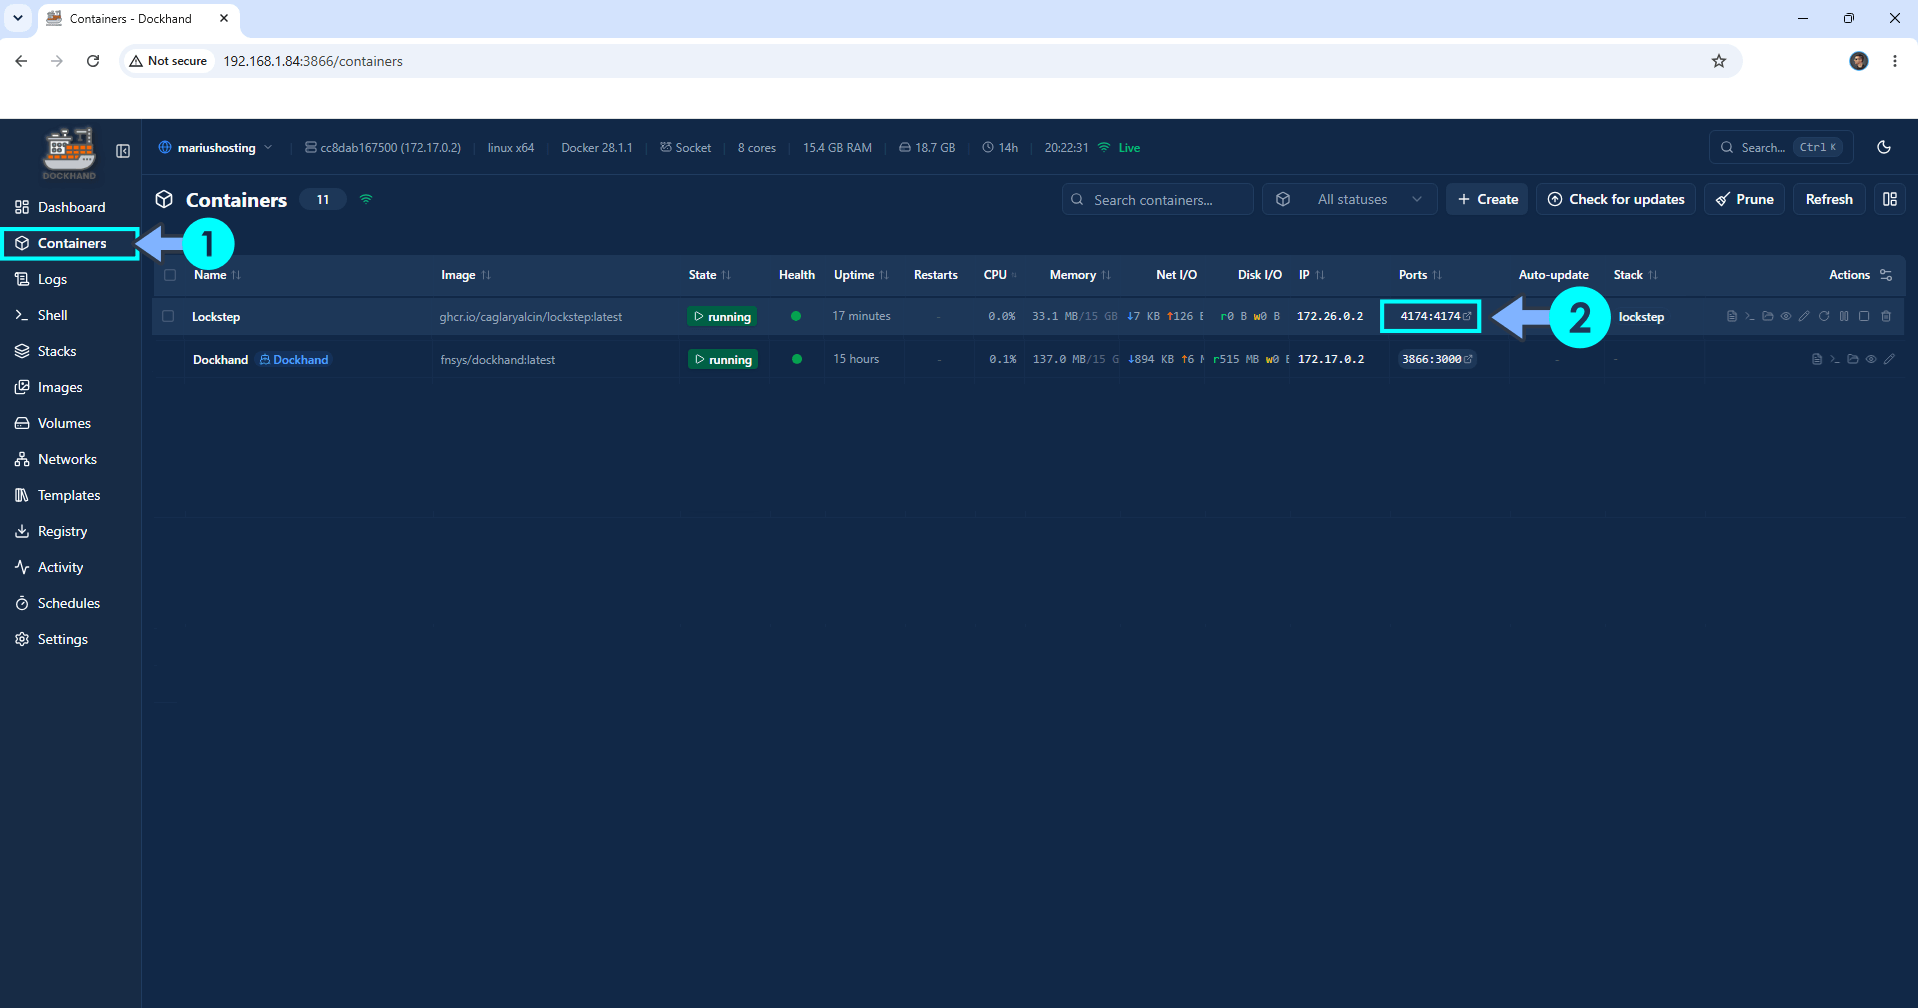Image resolution: width=1918 pixels, height=1008 pixels.
Task: Expand the mariushosting environment dropdown
Action: (x=215, y=147)
